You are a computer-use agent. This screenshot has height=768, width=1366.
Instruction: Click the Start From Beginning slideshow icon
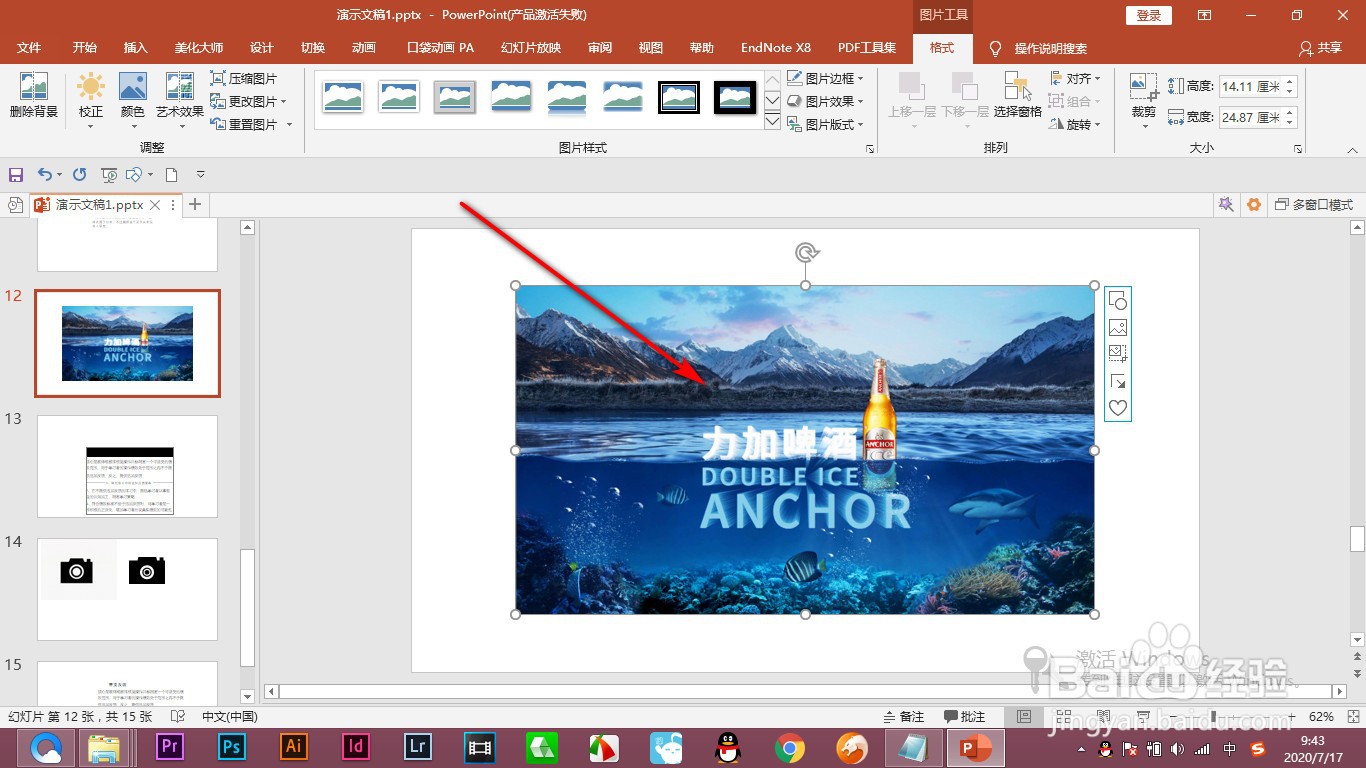[x=110, y=174]
